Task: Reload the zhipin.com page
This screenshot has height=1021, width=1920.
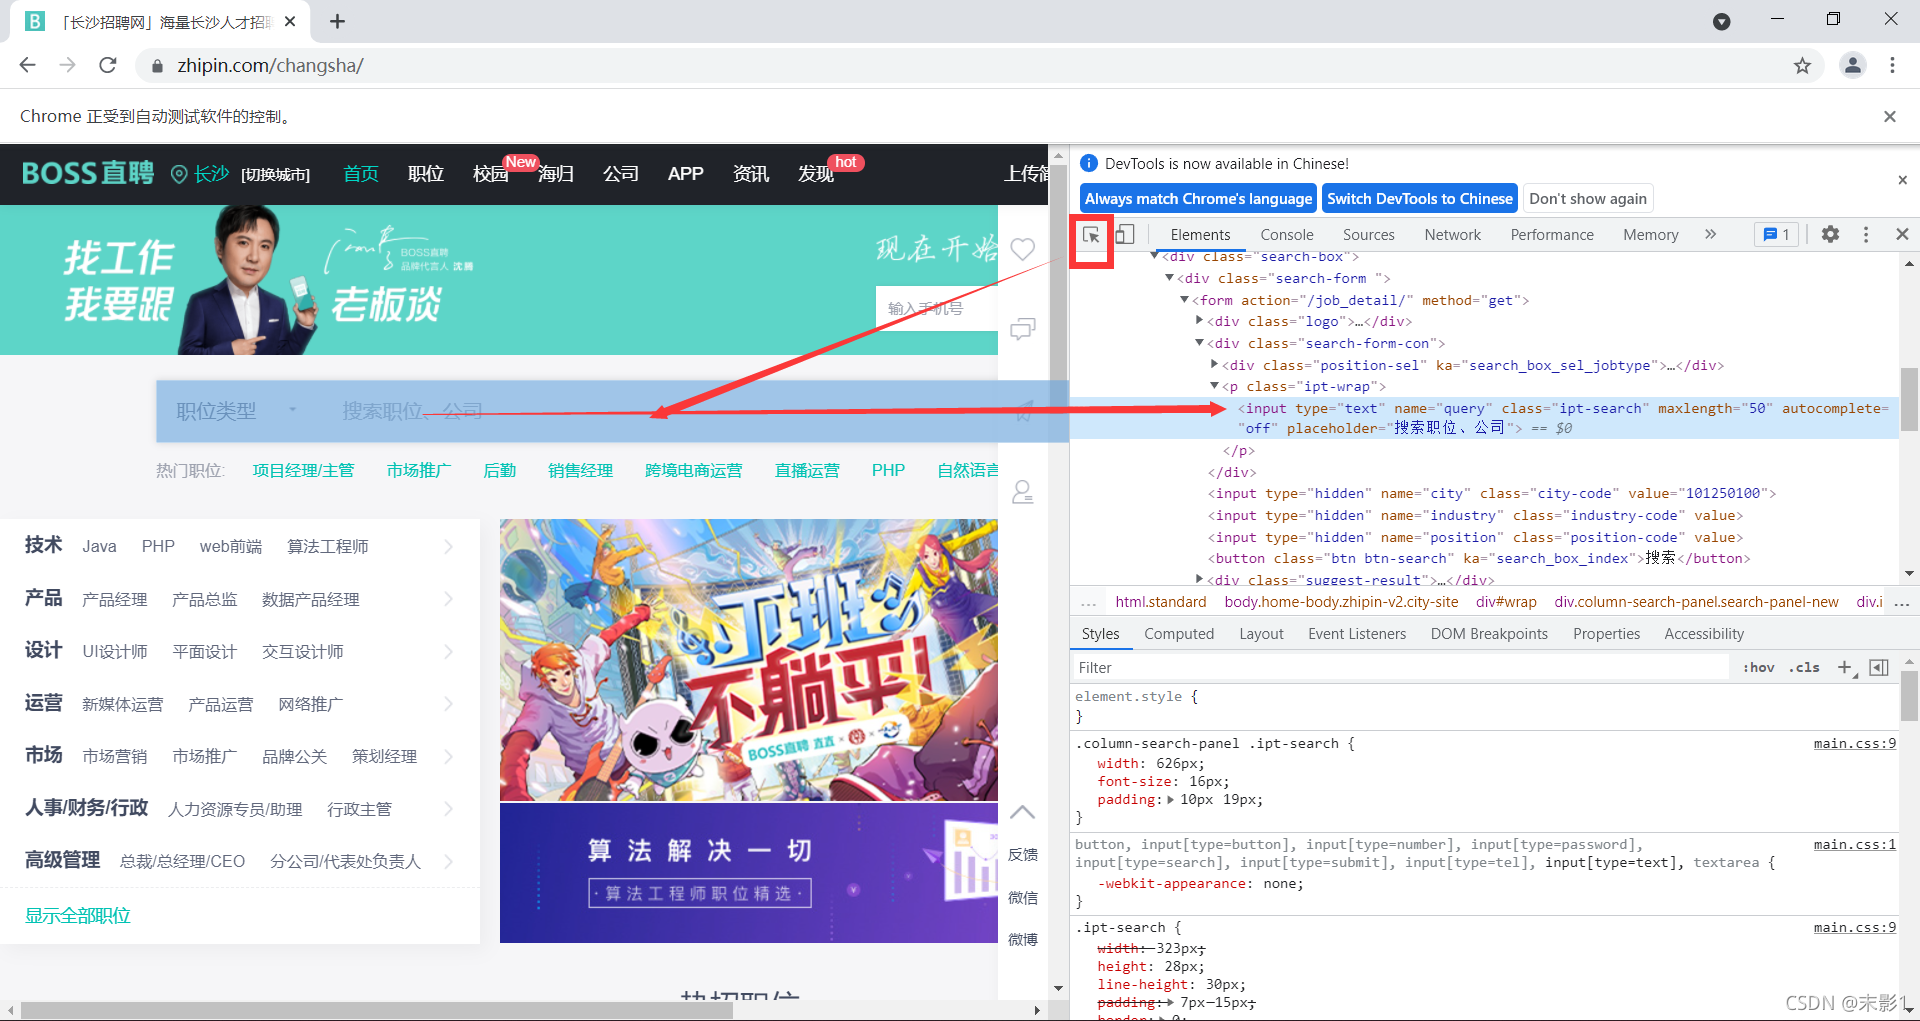Action: [108, 65]
